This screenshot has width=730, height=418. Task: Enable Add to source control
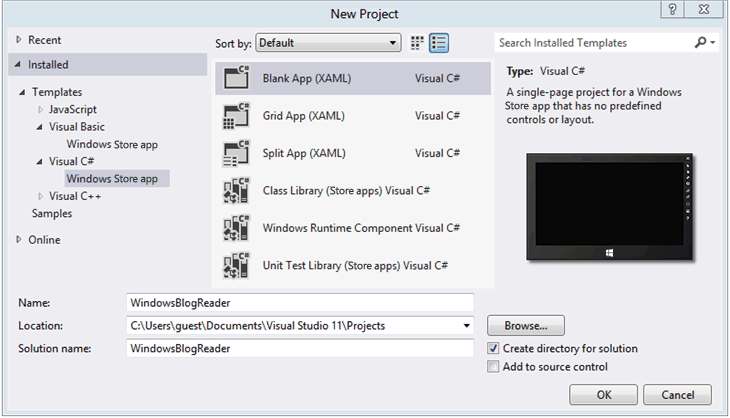point(493,367)
